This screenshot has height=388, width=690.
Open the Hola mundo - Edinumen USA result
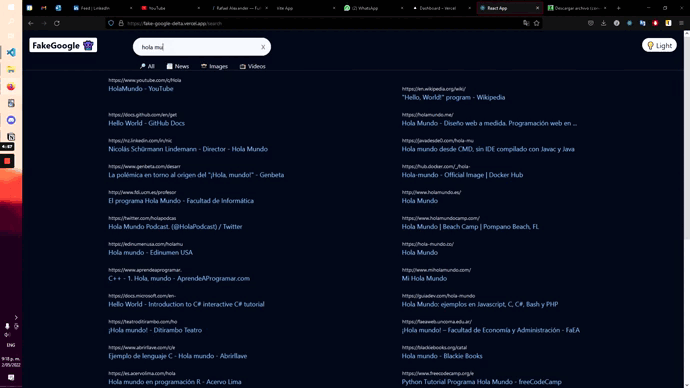click(x=150, y=253)
